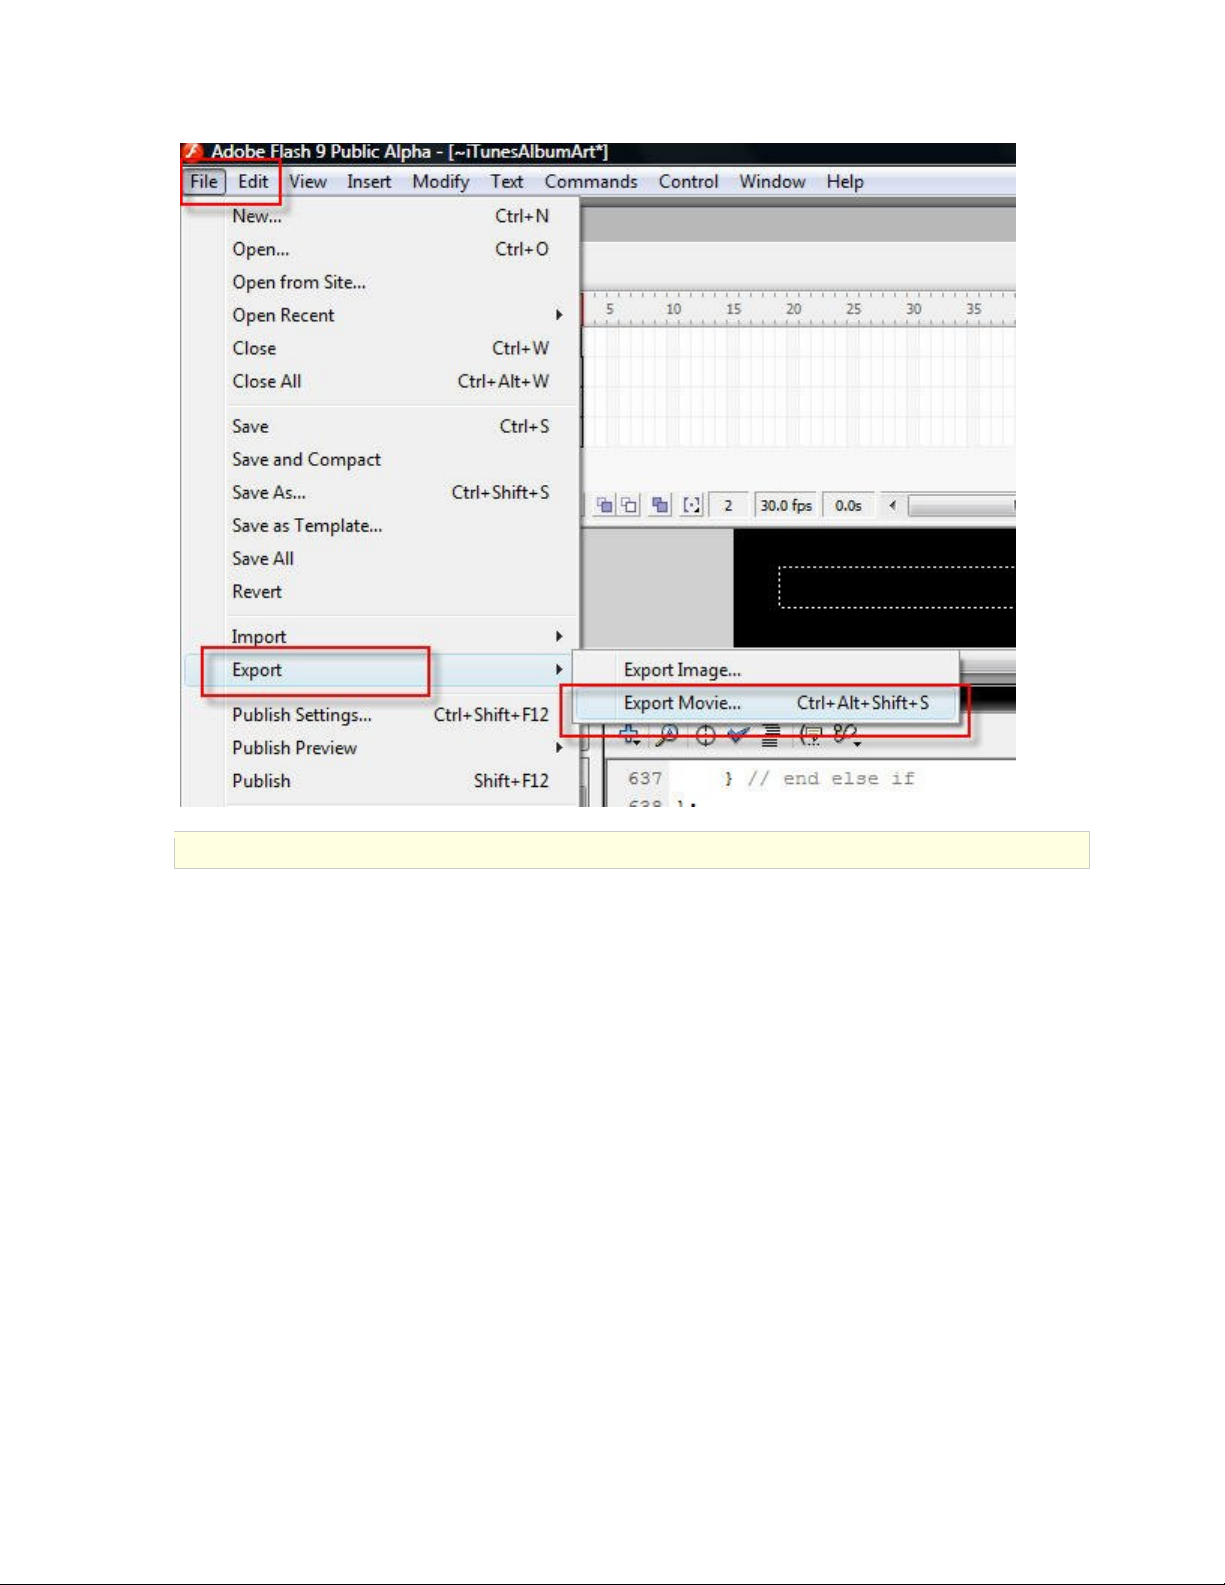Choose Export Image... menu entry
Viewport: 1225px width, 1585px height.
pyautogui.click(x=683, y=670)
